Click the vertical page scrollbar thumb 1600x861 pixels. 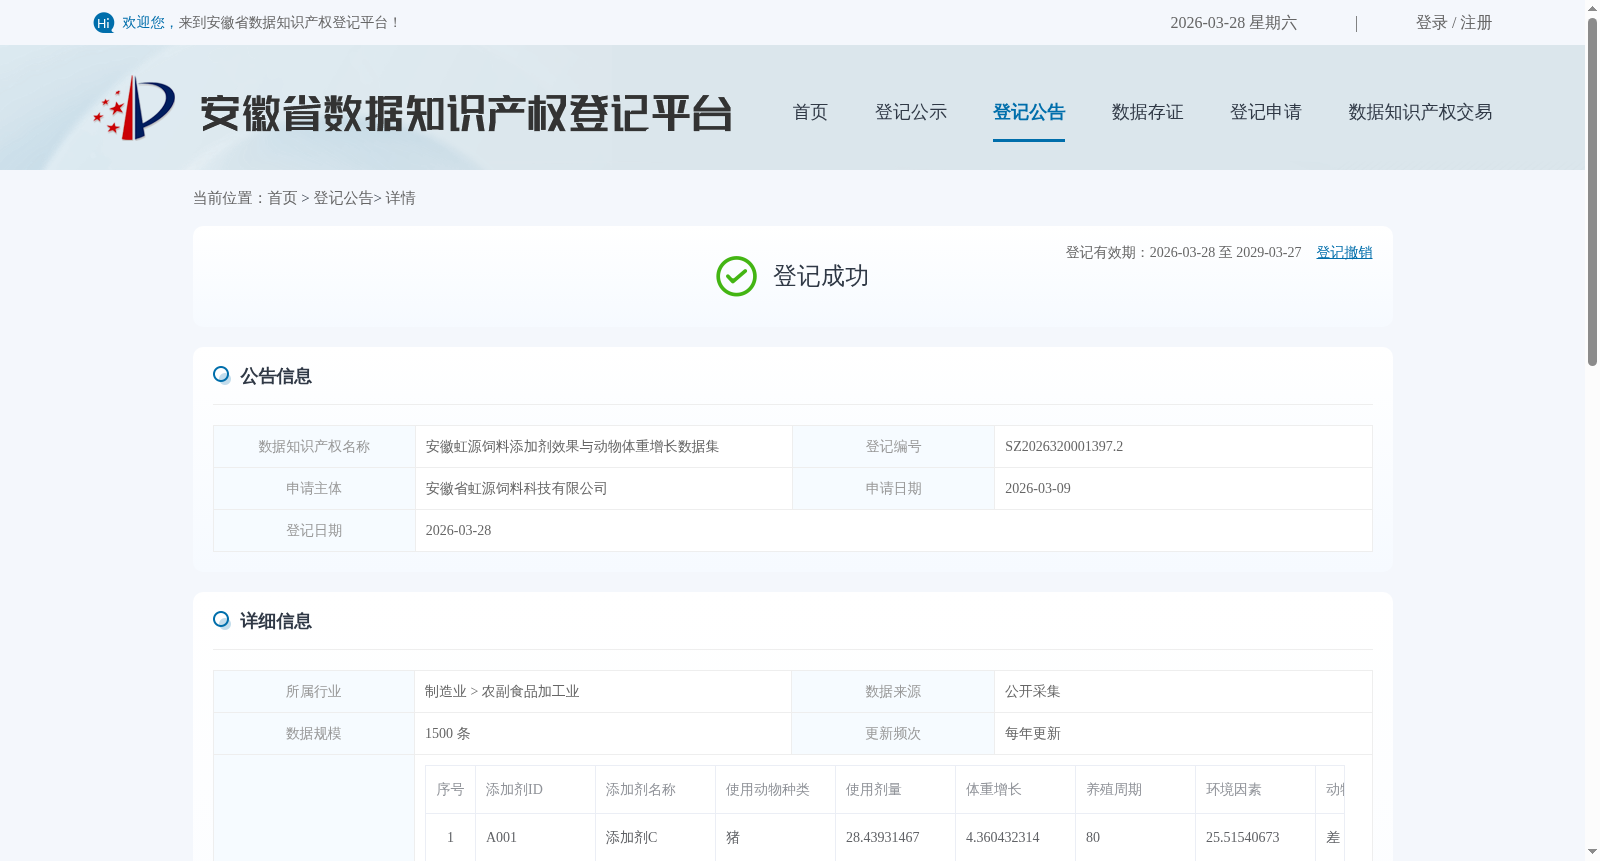[x=1592, y=191]
